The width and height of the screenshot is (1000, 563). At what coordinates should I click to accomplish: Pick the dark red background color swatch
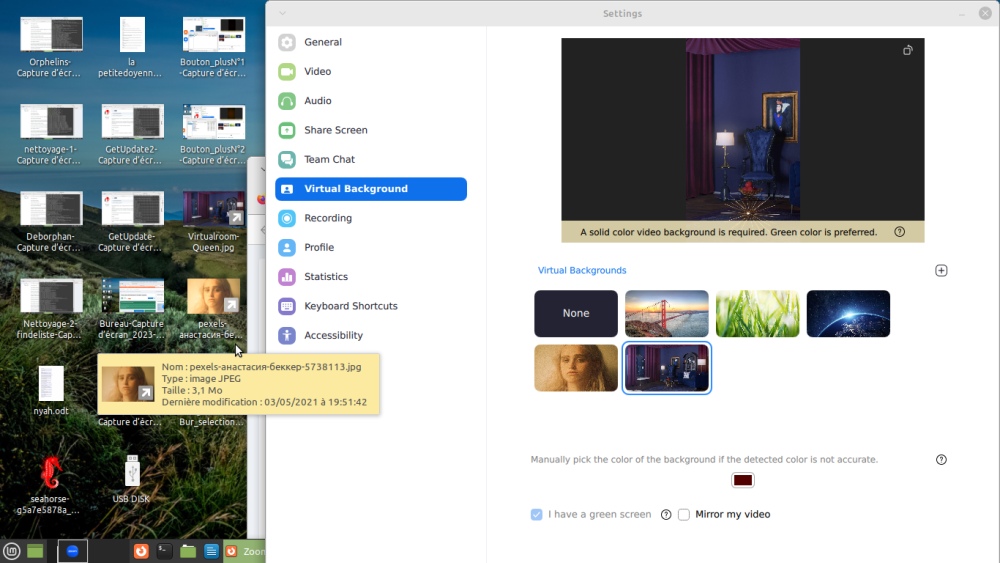pyautogui.click(x=742, y=481)
